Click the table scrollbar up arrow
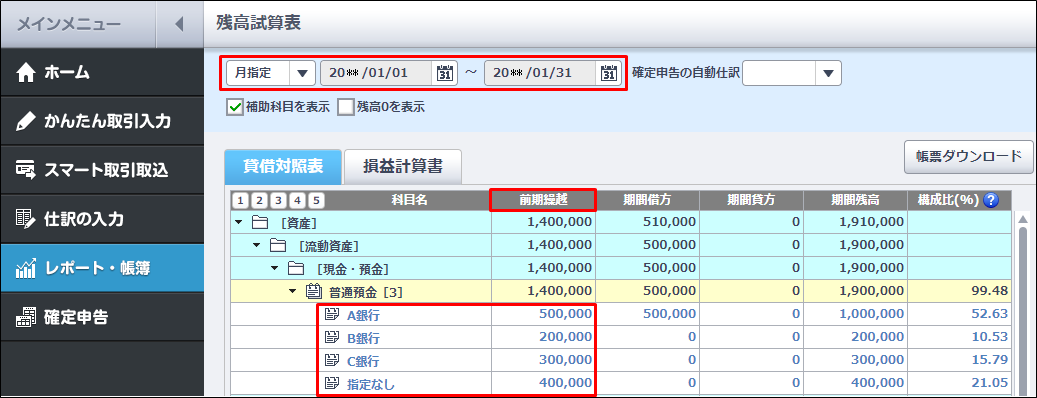 [x=1022, y=219]
